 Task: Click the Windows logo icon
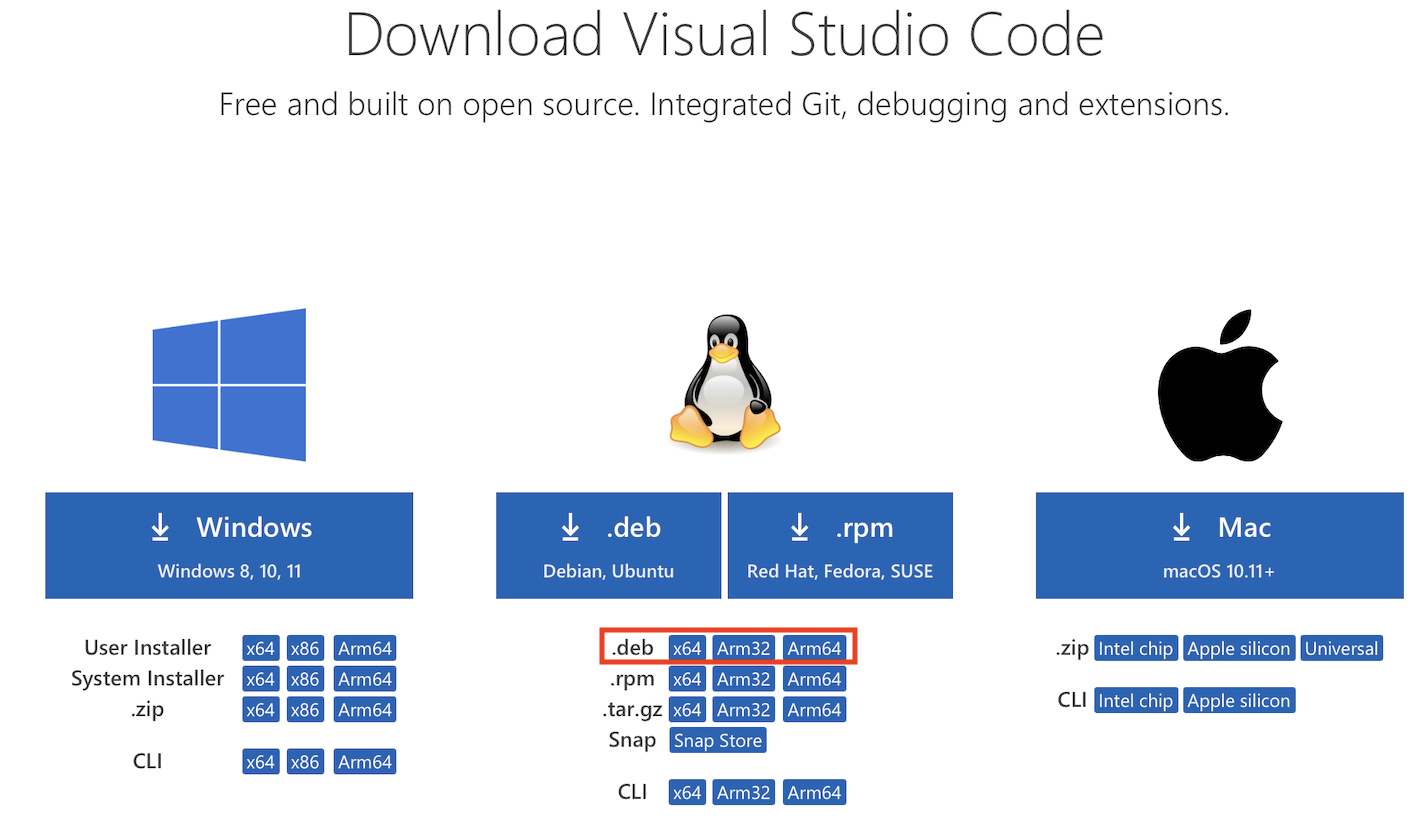tap(229, 385)
